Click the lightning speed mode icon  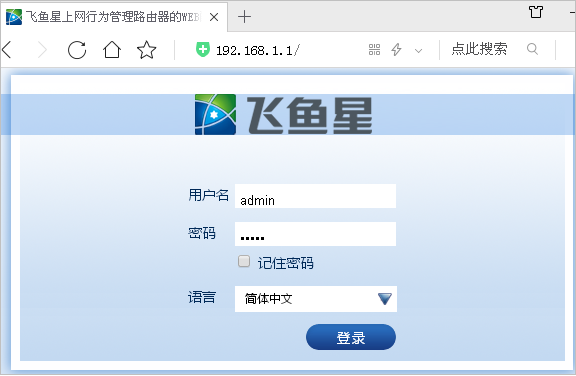coord(396,50)
